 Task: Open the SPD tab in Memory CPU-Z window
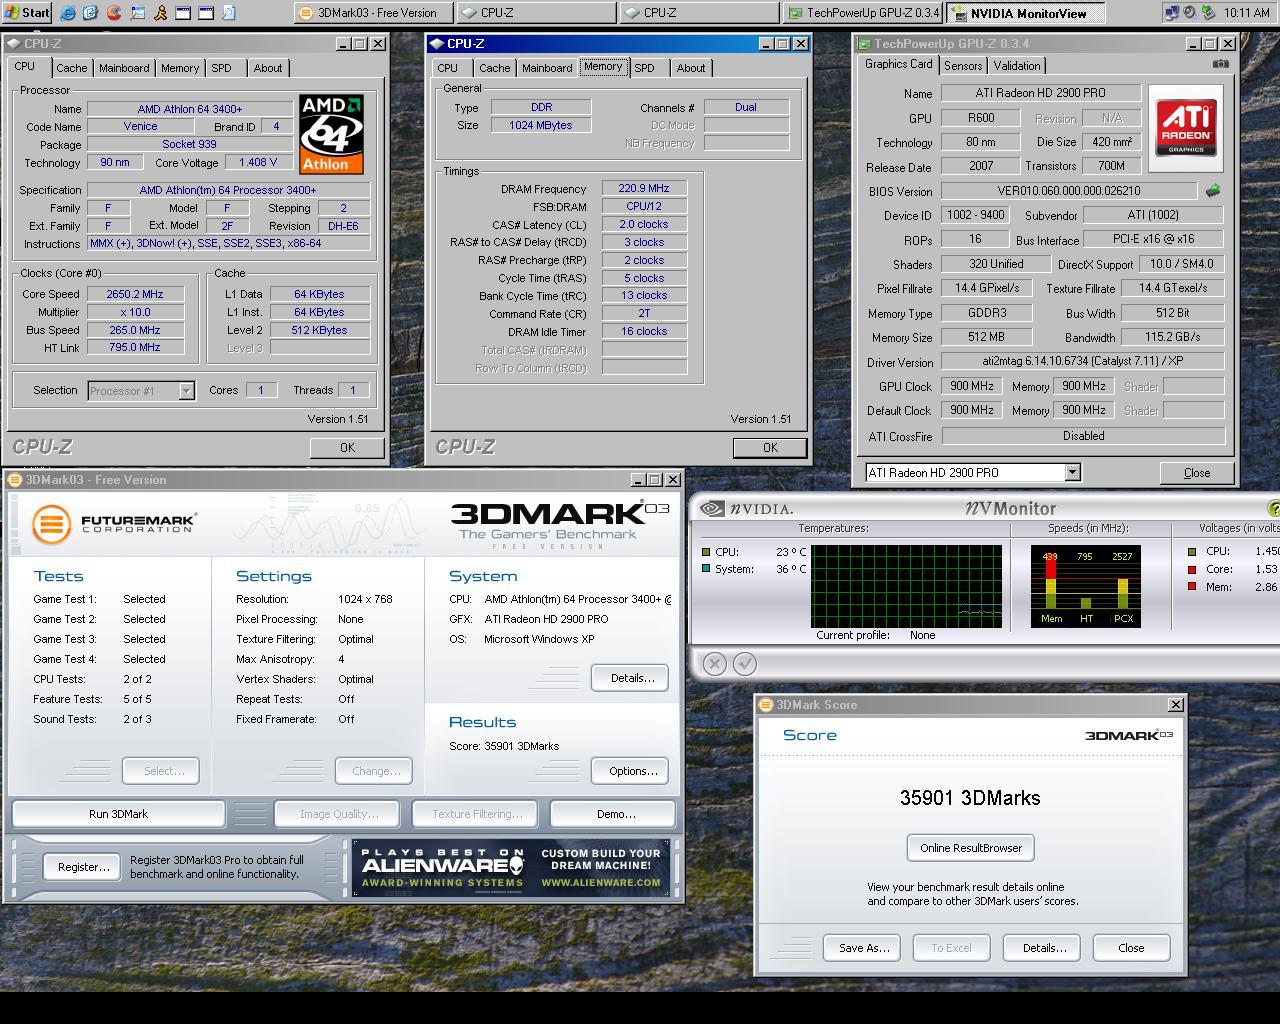645,68
